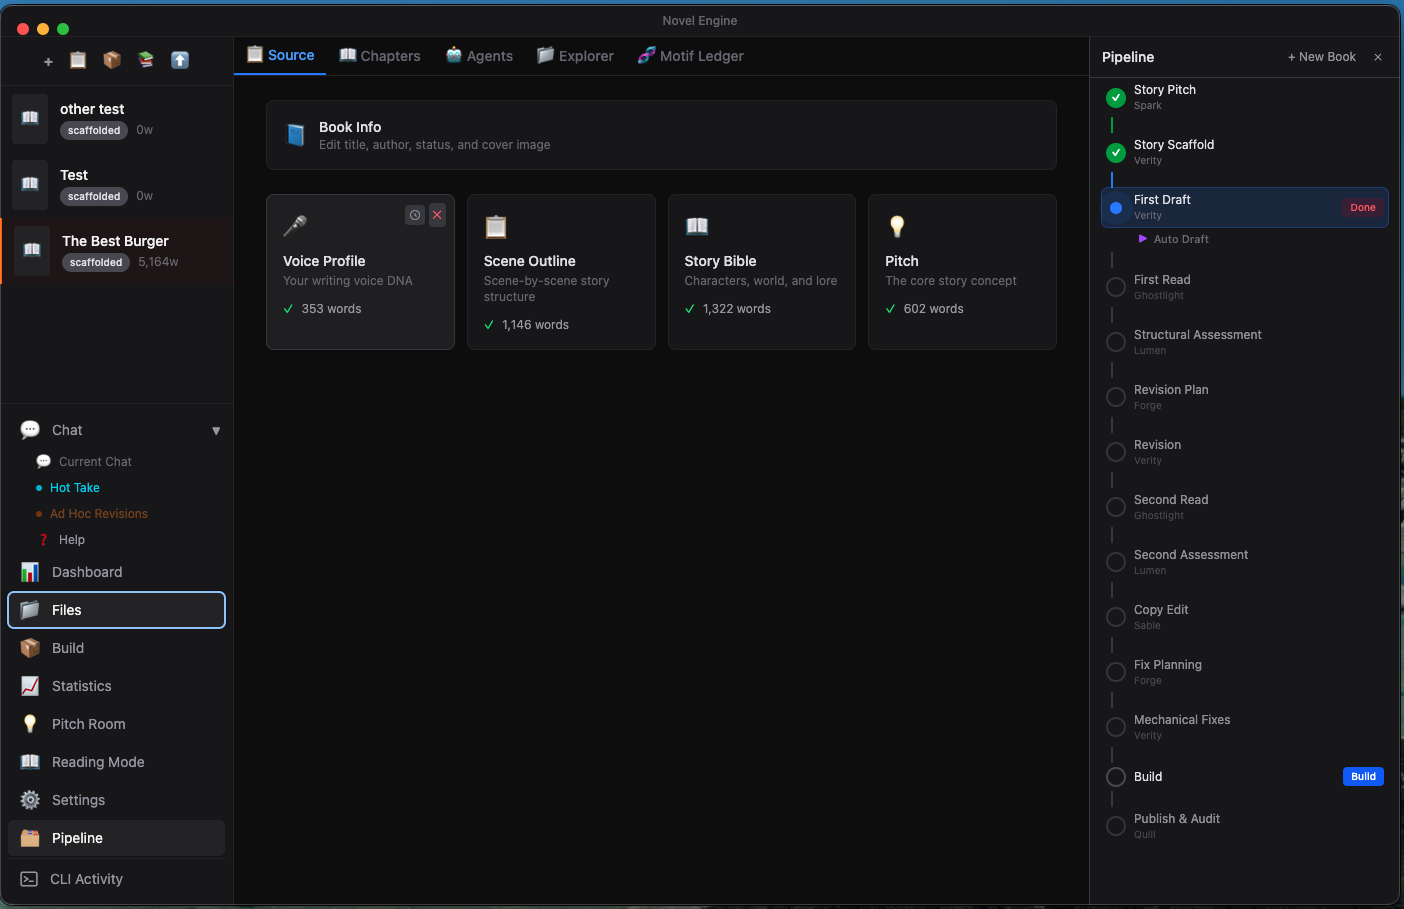Image resolution: width=1404 pixels, height=909 pixels.
Task: Click '1,322 words' on Story Bible card
Action: 737,309
